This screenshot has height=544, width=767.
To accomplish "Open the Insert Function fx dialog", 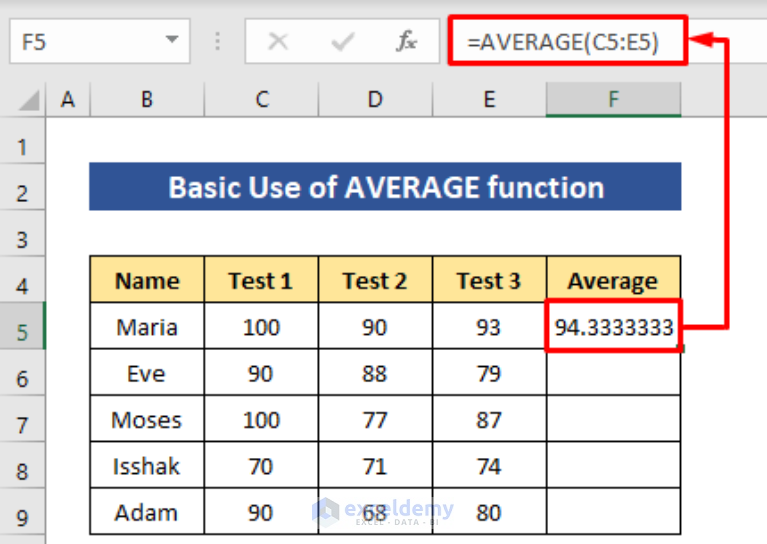I will pos(406,42).
